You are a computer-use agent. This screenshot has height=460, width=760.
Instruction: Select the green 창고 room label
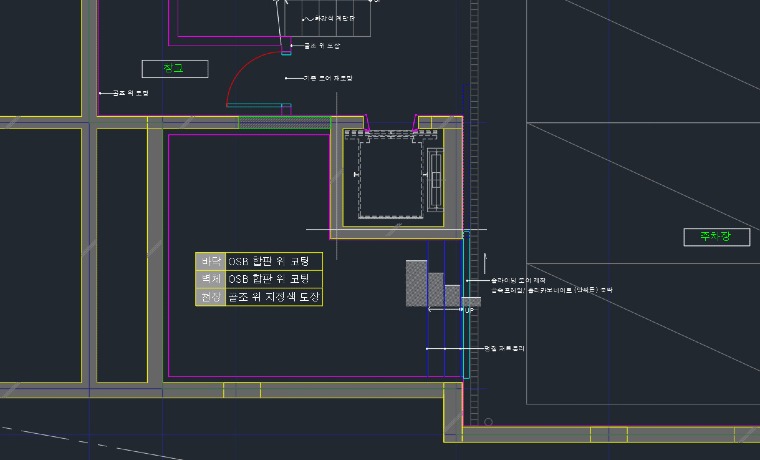[174, 68]
